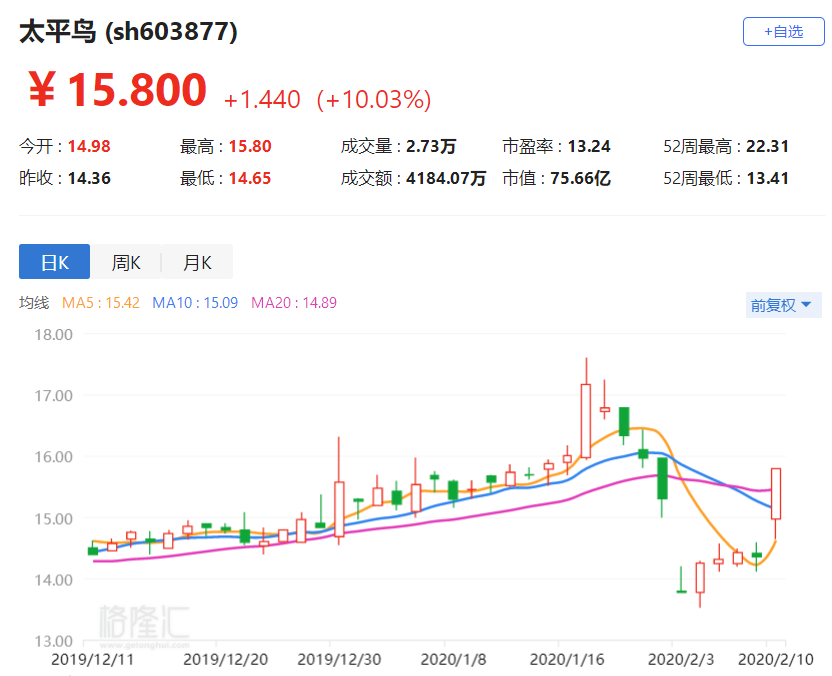Click the 今开 value 14.98
This screenshot has width=832, height=676.
(x=89, y=146)
